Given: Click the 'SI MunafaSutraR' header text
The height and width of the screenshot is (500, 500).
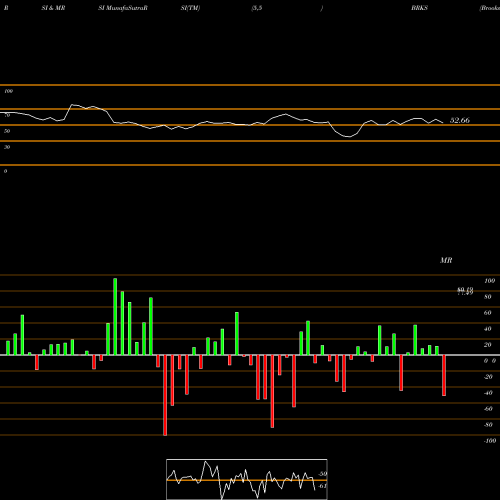Looking at the screenshot, I should pos(123,8).
